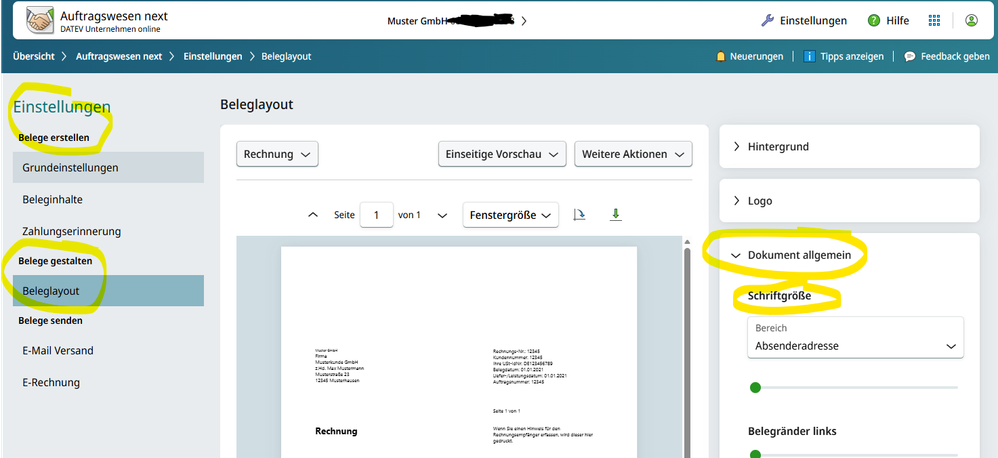Click the Belege erstellen sidebar heading
Image resolution: width=998 pixels, height=458 pixels.
(x=53, y=137)
